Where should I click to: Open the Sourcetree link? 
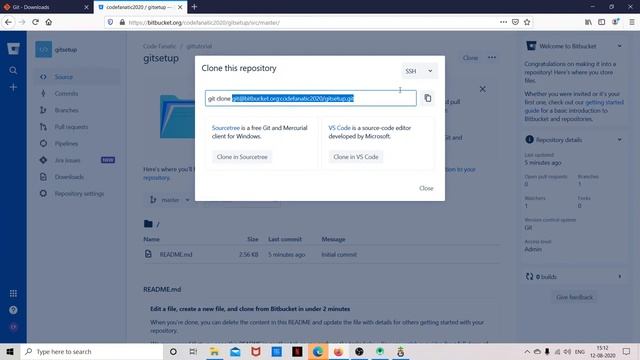click(226, 128)
